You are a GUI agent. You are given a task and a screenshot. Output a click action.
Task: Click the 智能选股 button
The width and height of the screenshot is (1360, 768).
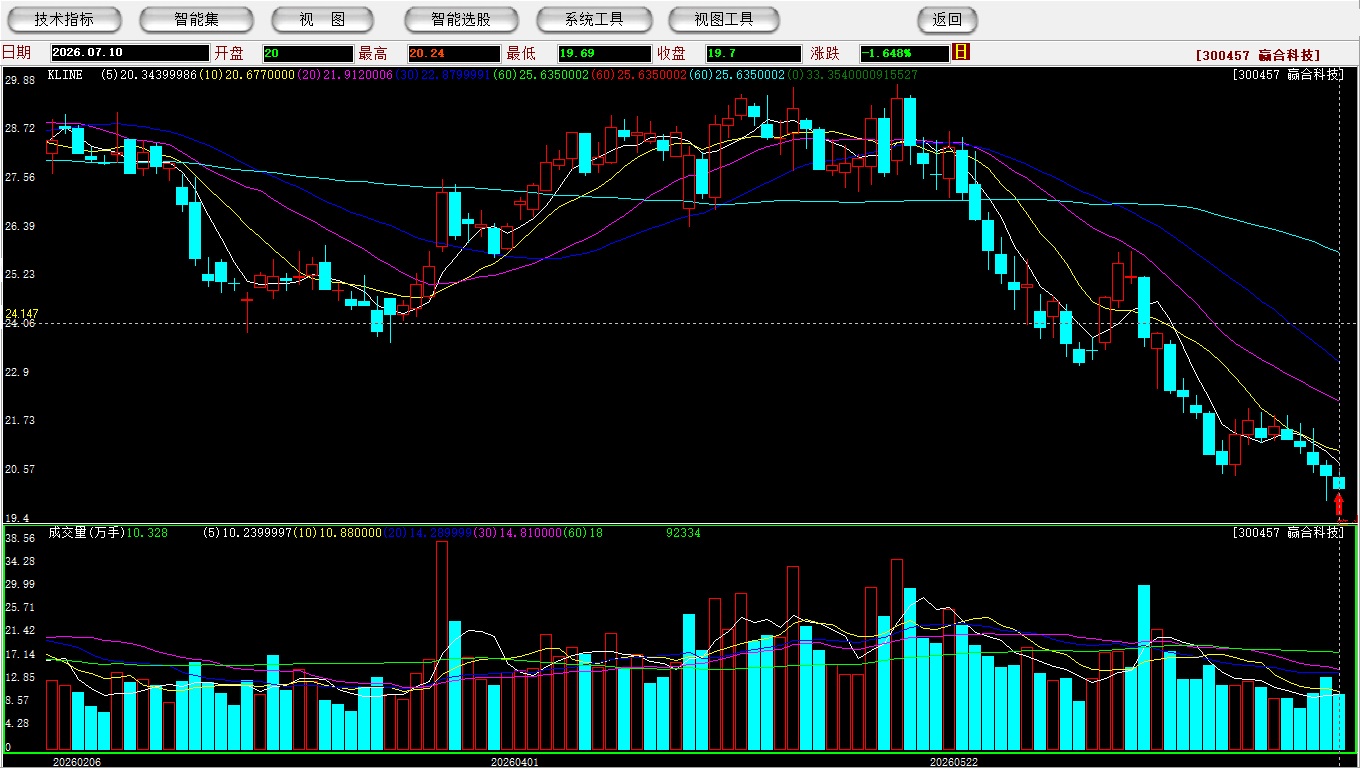461,19
